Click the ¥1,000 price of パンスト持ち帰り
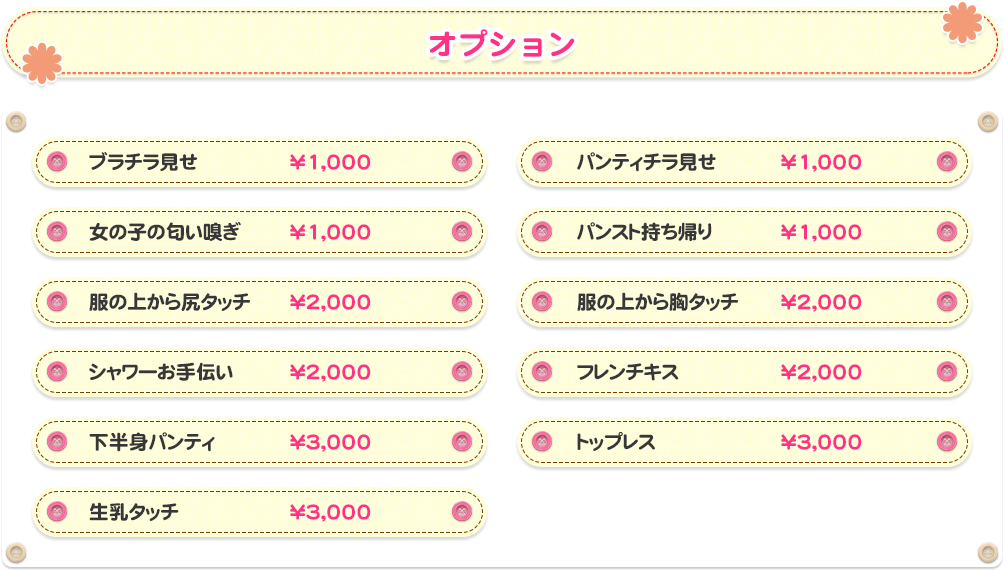 tap(820, 232)
